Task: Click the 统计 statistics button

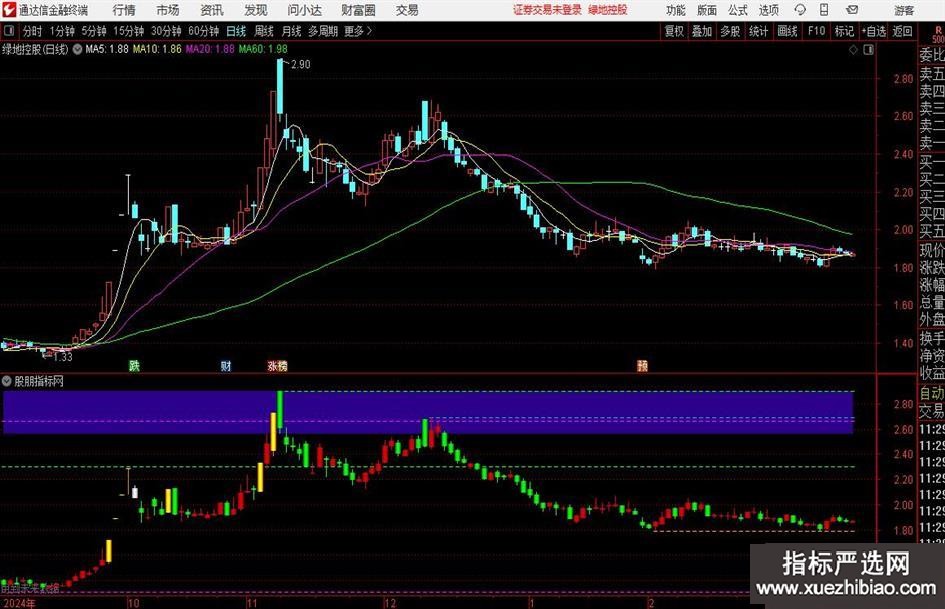Action: [x=758, y=31]
